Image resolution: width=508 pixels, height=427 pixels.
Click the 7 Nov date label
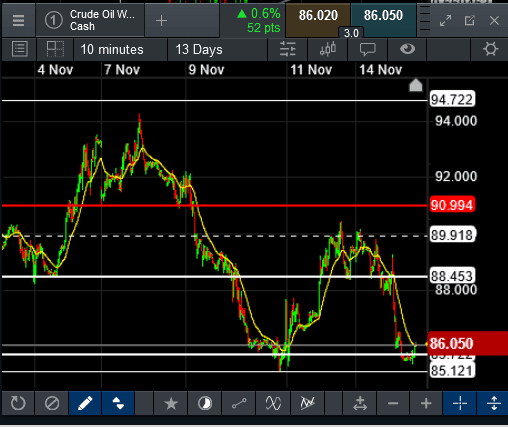(122, 70)
